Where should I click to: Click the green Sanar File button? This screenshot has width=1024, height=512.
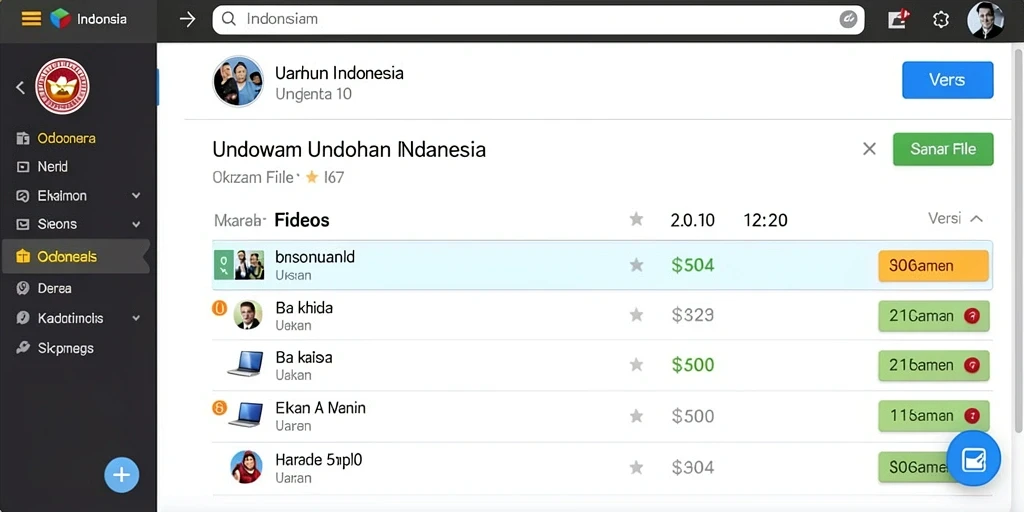point(943,149)
